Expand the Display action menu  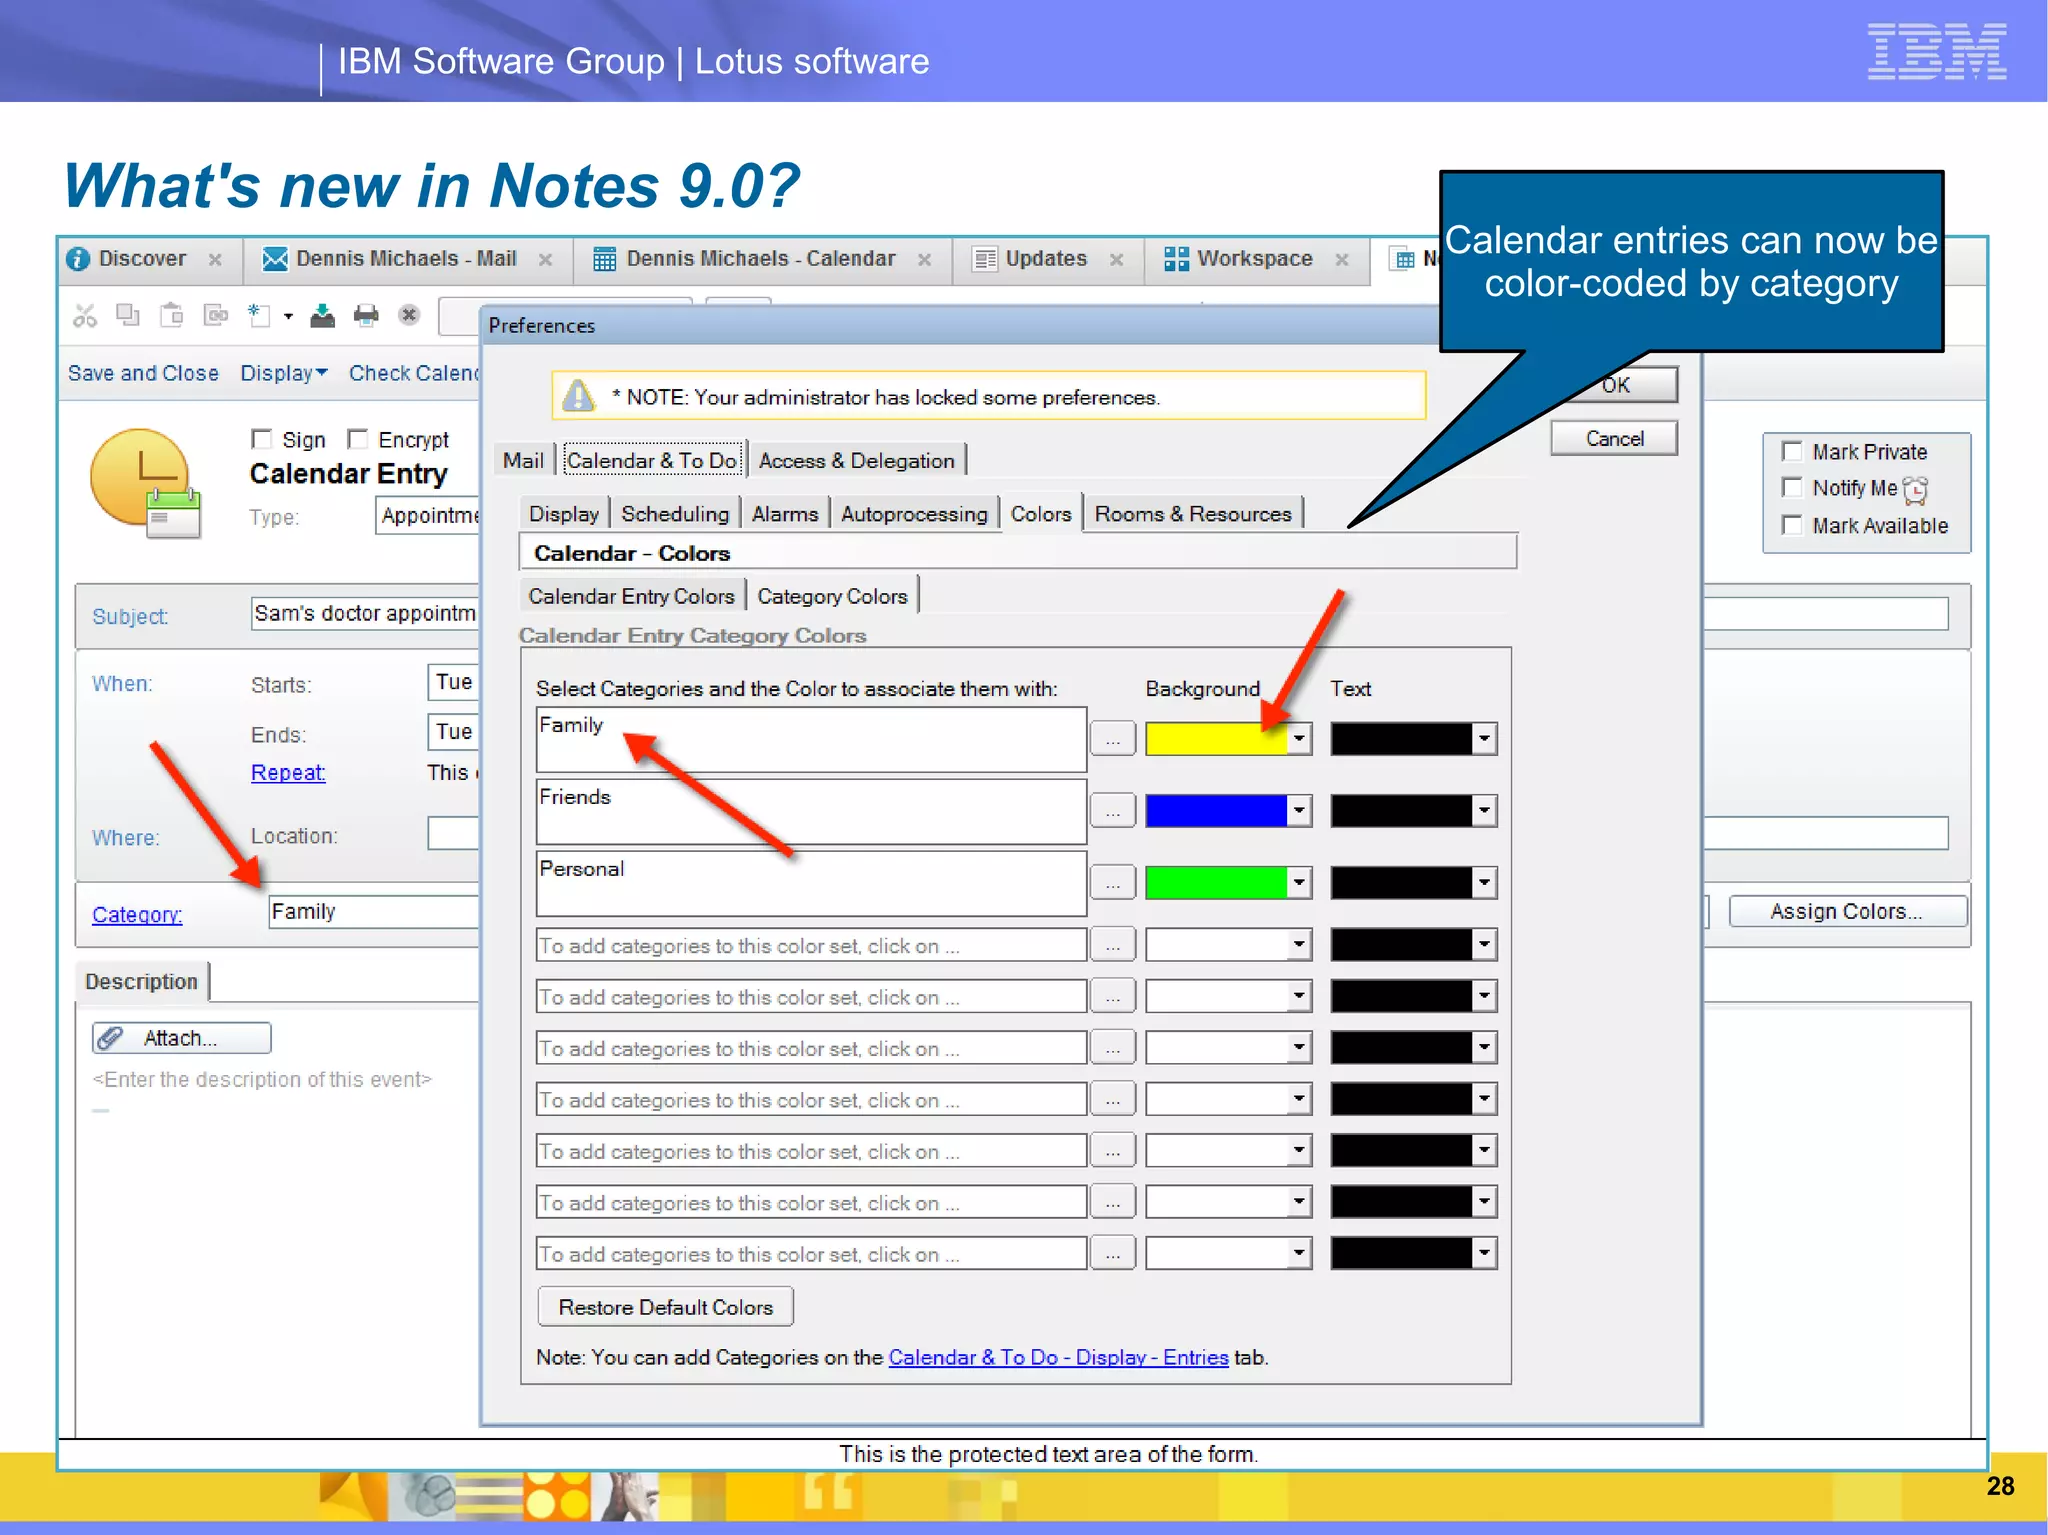pyautogui.click(x=284, y=373)
